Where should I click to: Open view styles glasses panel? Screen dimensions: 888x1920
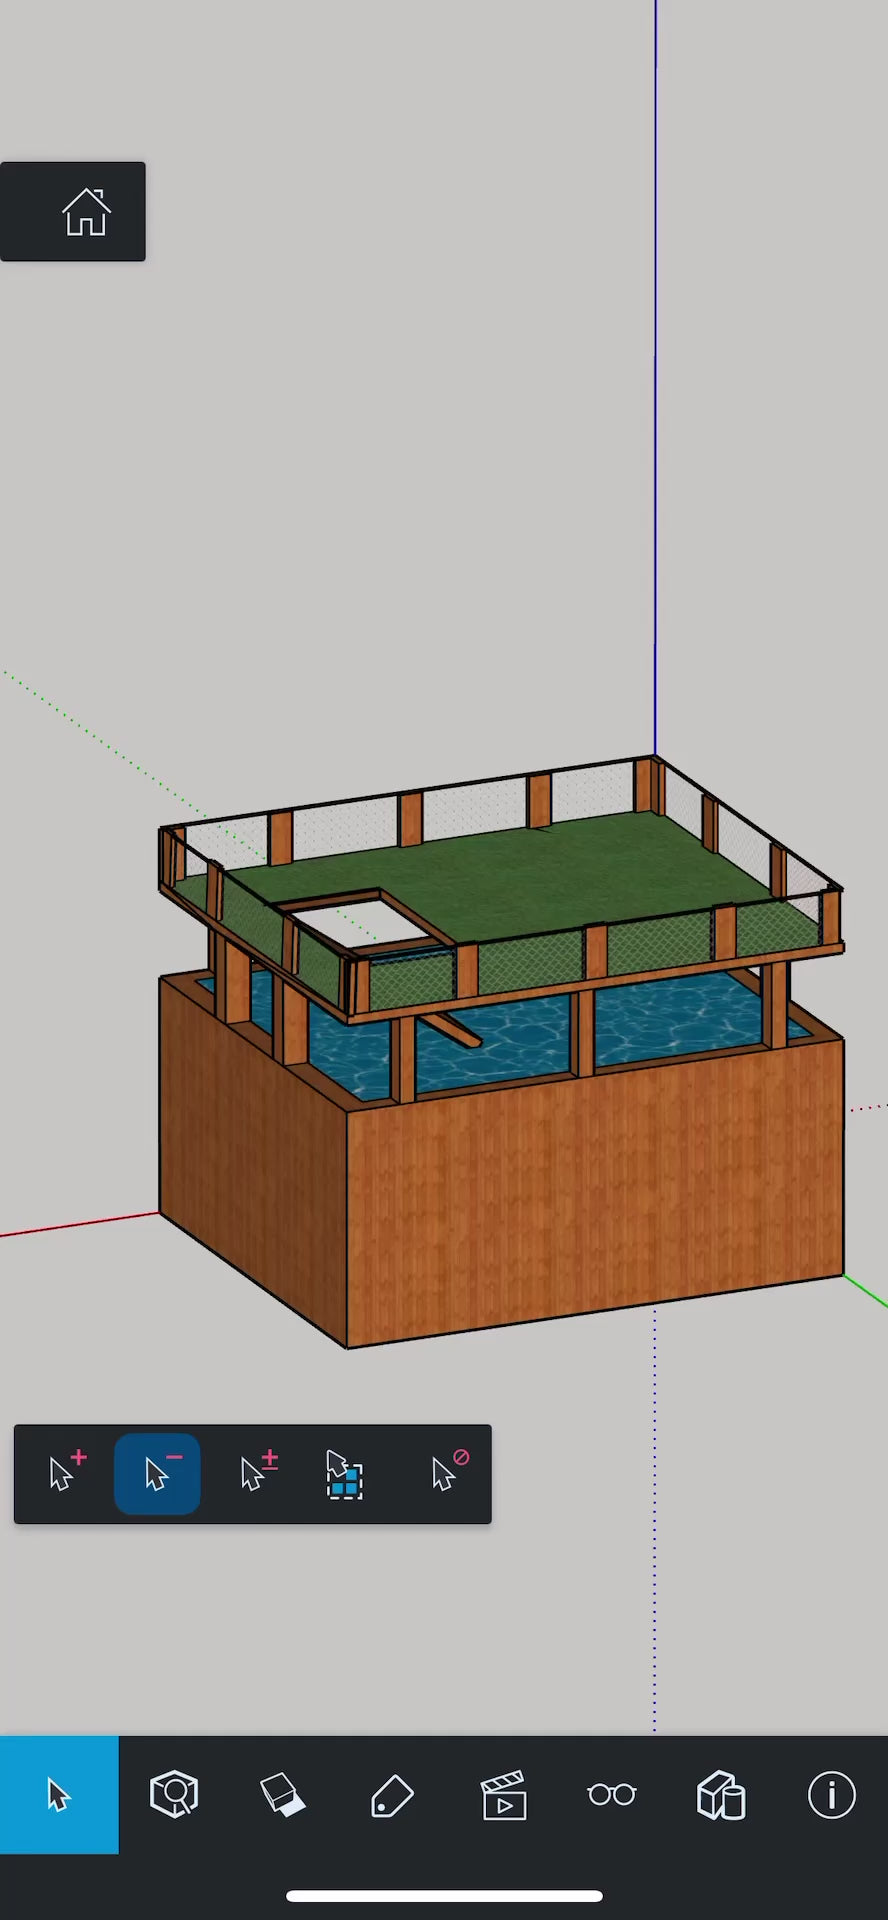[x=612, y=1795]
